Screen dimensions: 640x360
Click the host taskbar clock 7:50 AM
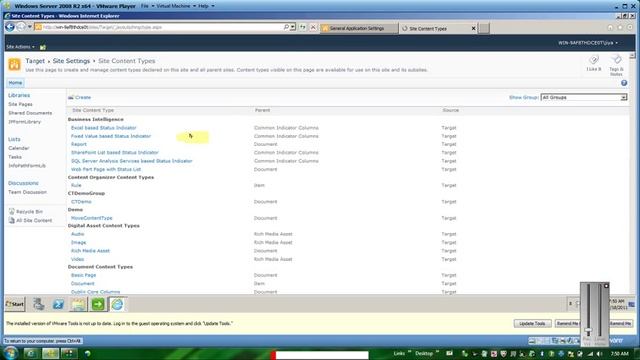click(x=620, y=353)
